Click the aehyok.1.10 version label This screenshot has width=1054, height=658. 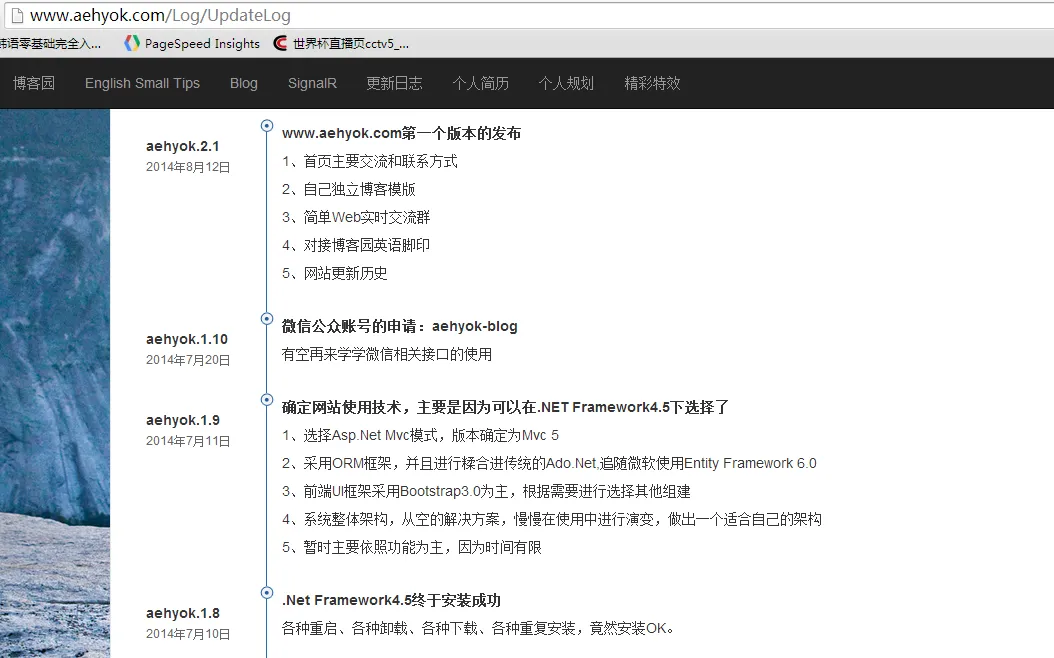[187, 339]
